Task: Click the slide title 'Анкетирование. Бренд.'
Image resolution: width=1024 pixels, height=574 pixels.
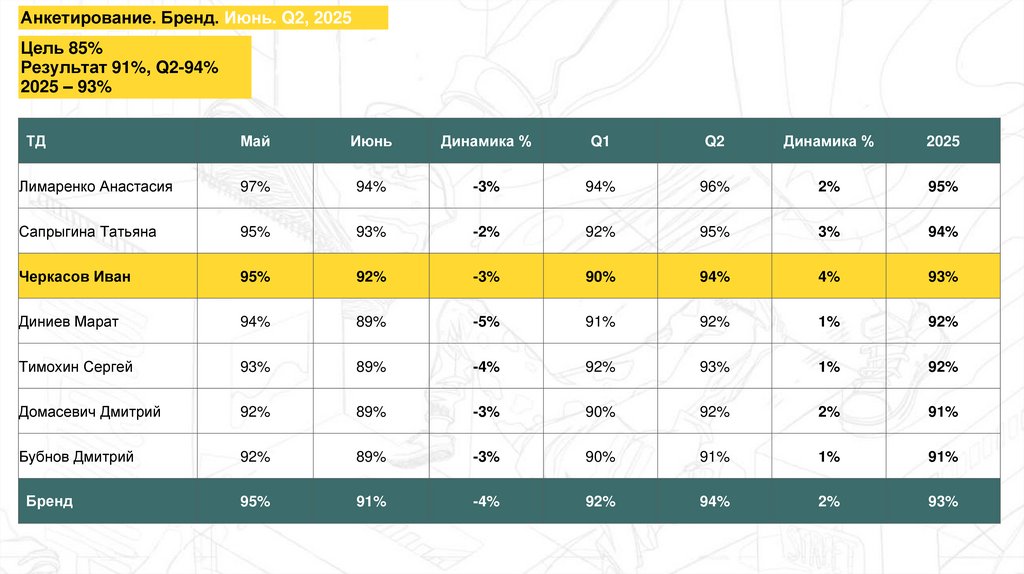Action: tap(120, 18)
